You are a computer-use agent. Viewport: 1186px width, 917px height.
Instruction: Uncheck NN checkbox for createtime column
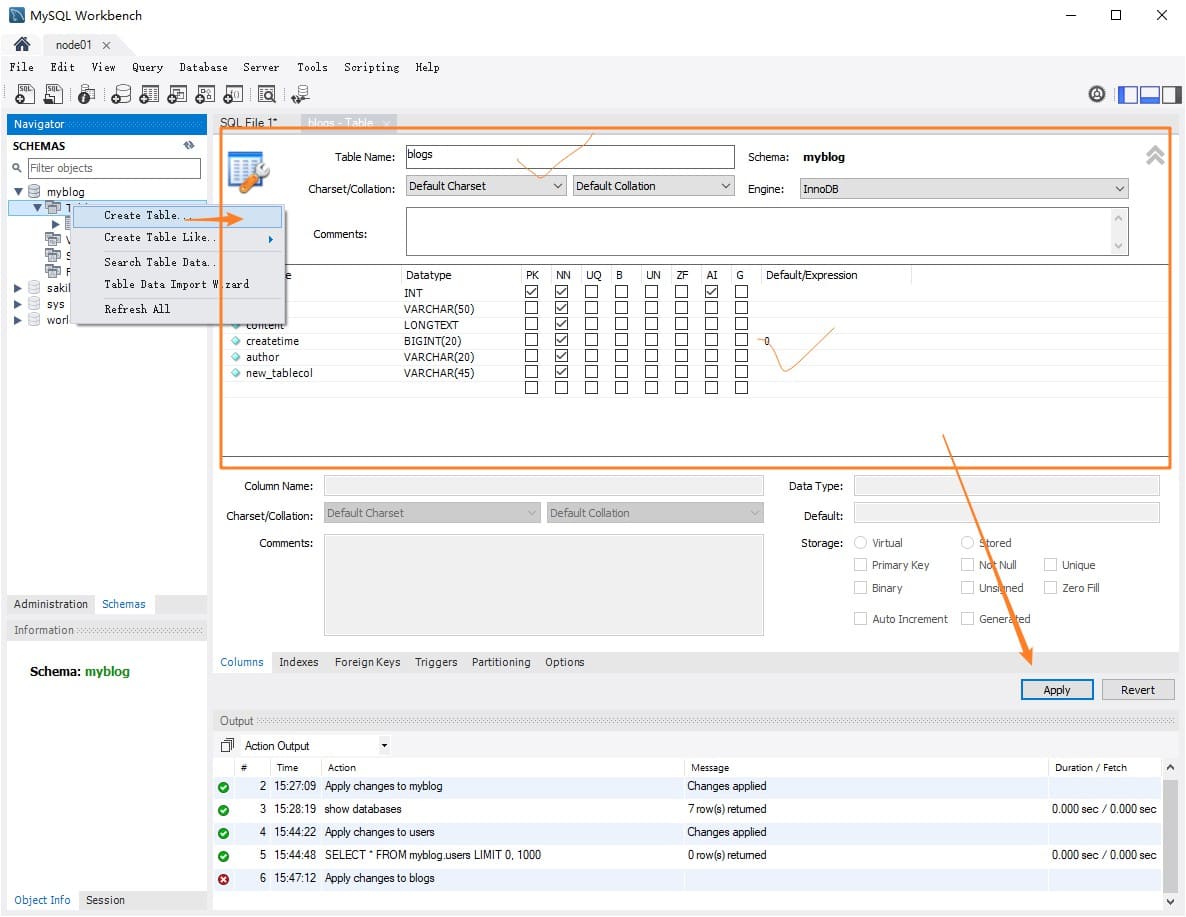[x=561, y=341]
